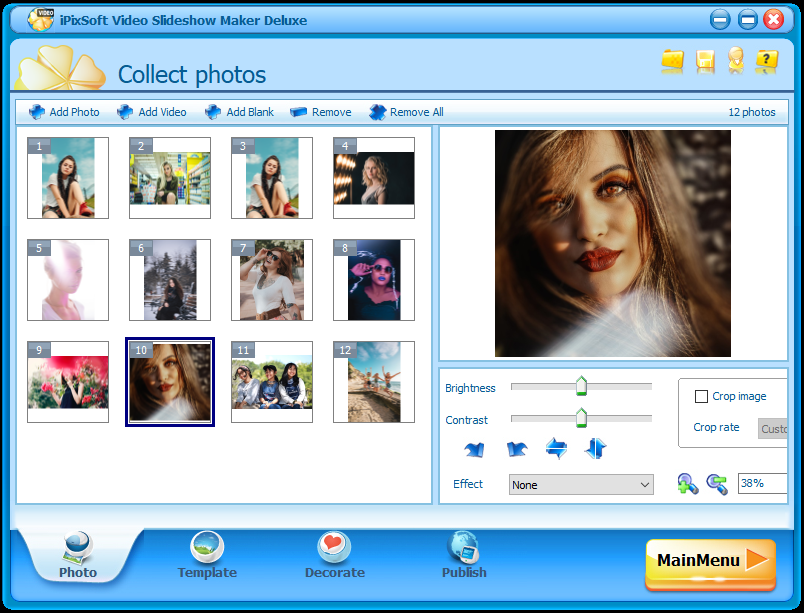The image size is (804, 613).
Task: Click the '12 photos' count text
Action: [752, 112]
